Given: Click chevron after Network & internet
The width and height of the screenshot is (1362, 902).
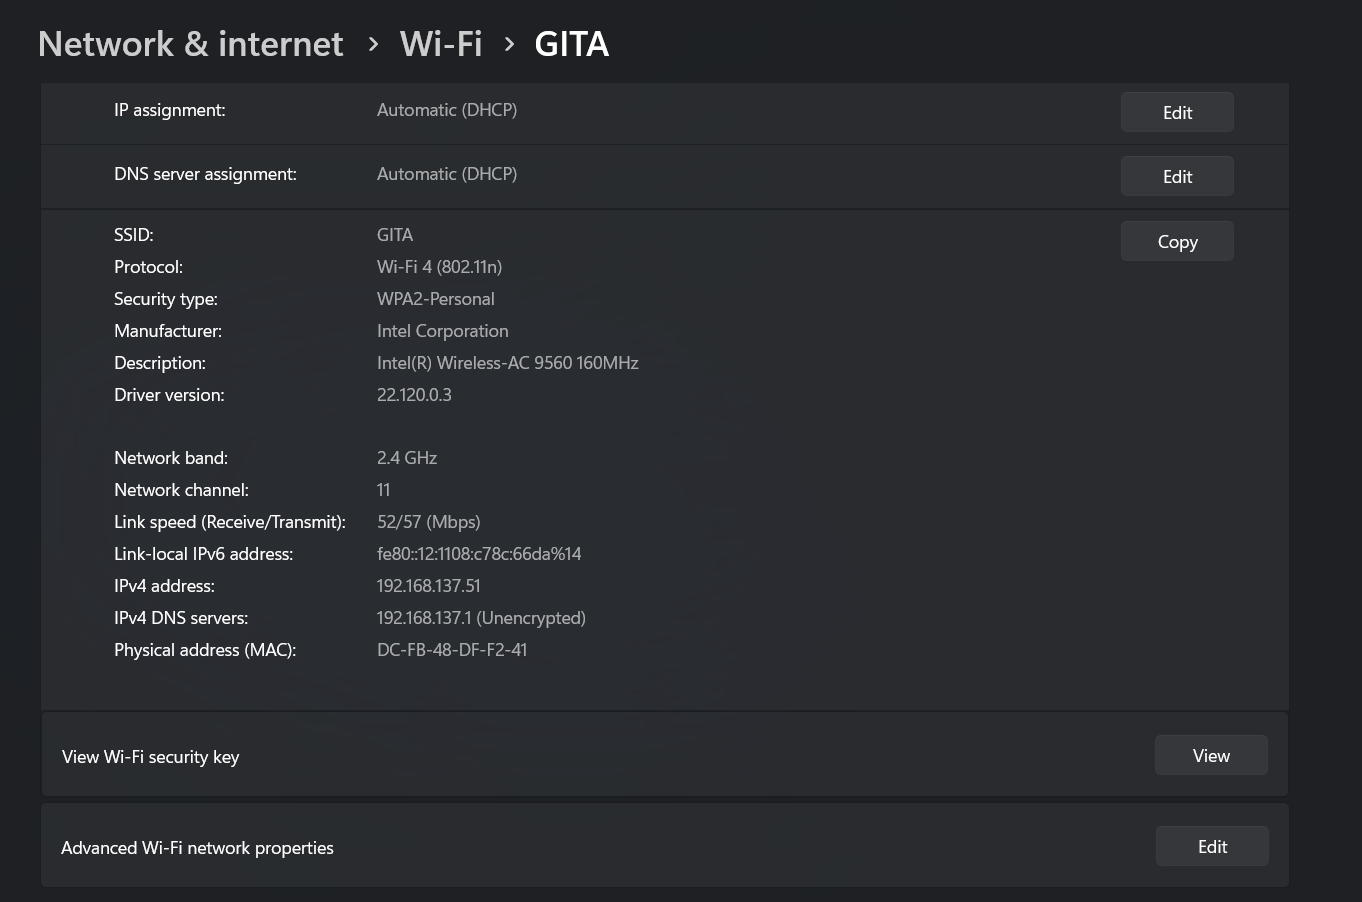Looking at the screenshot, I should [x=373, y=44].
